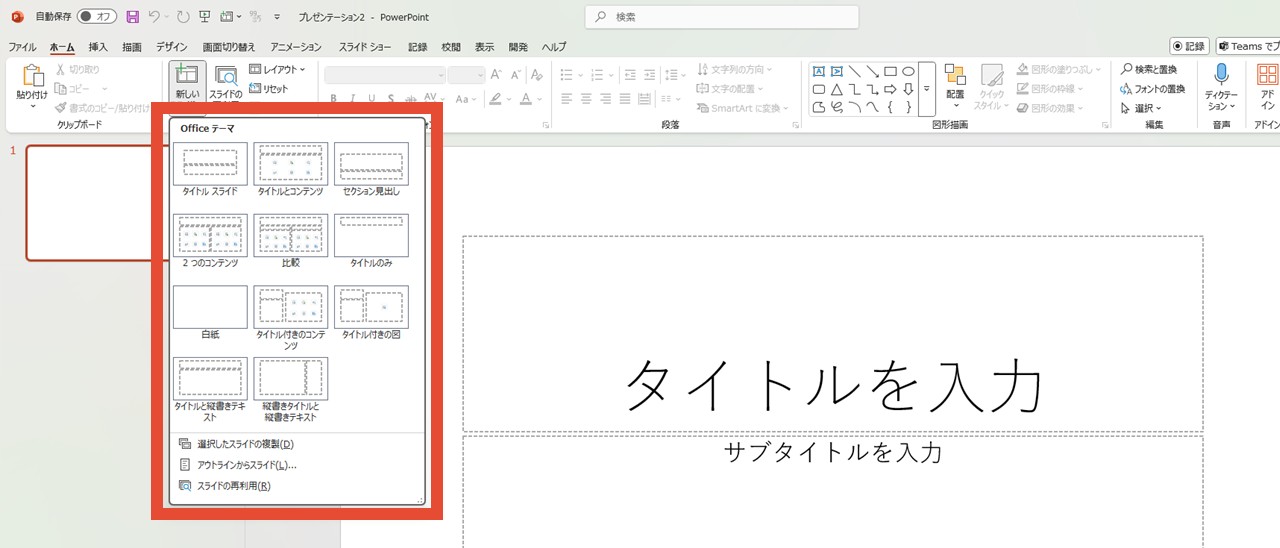Click the Redo icon in quick access

tap(182, 17)
